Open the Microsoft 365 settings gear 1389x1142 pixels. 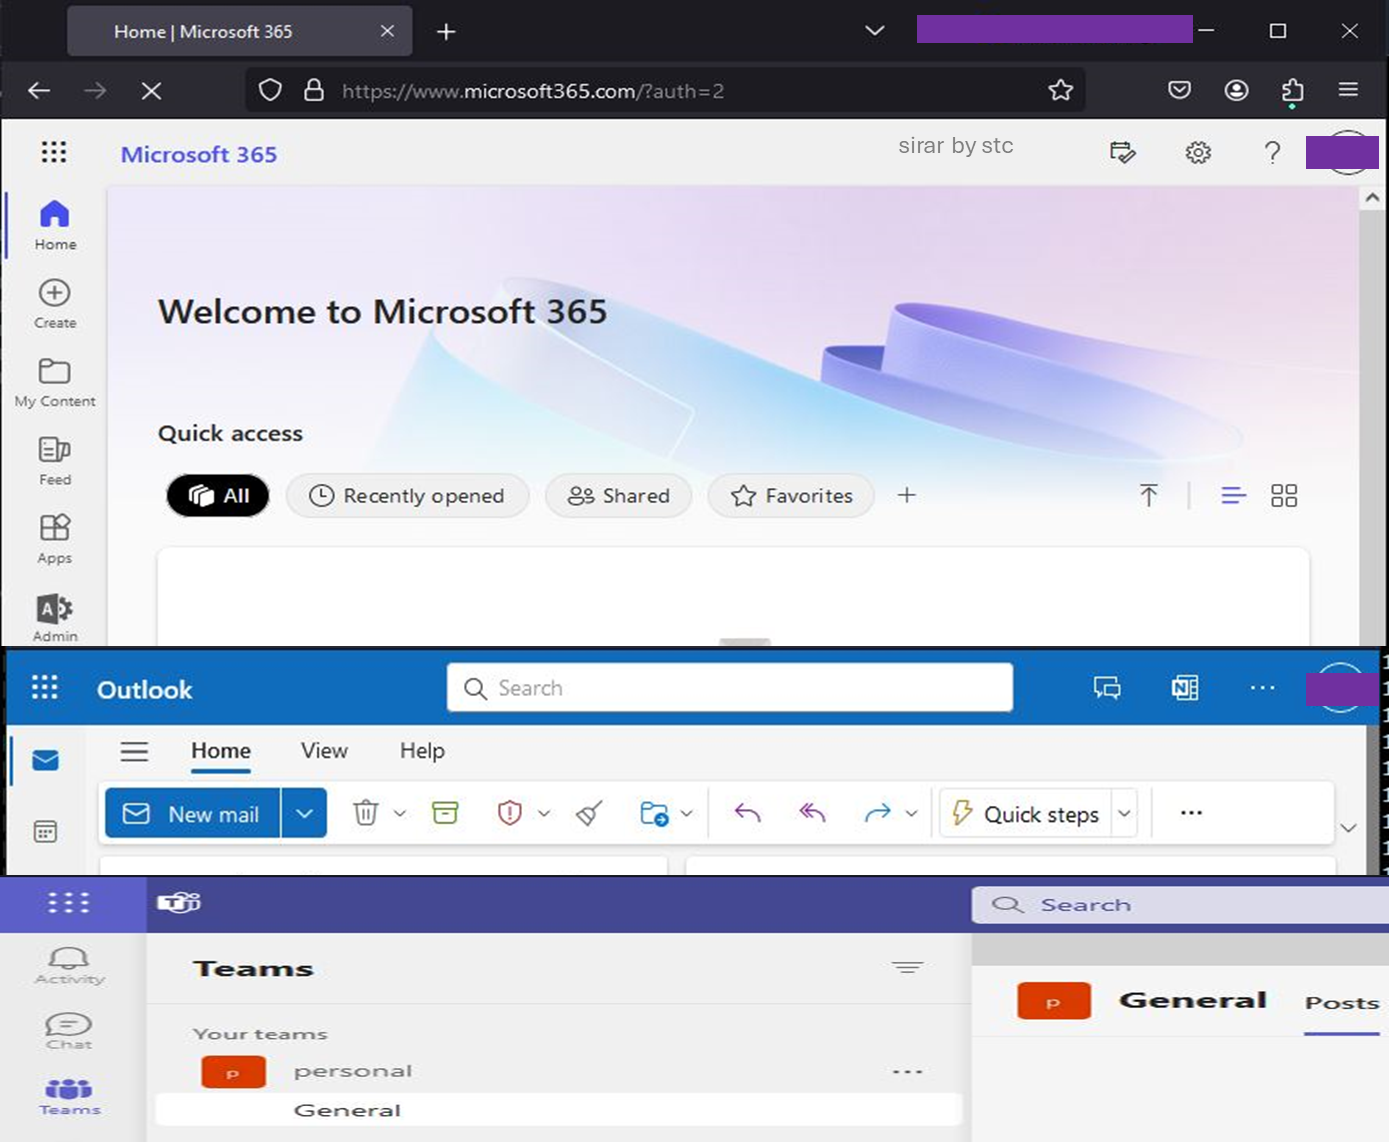coord(1198,153)
